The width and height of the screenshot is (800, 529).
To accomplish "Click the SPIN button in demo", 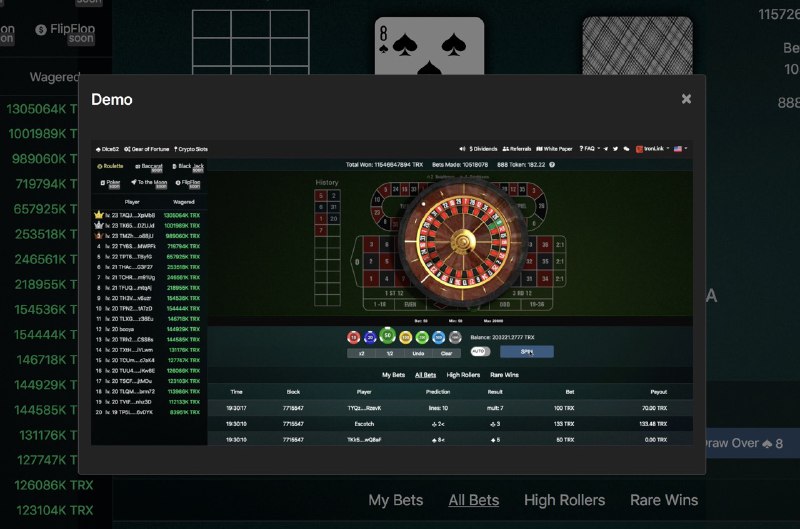I will coord(527,351).
